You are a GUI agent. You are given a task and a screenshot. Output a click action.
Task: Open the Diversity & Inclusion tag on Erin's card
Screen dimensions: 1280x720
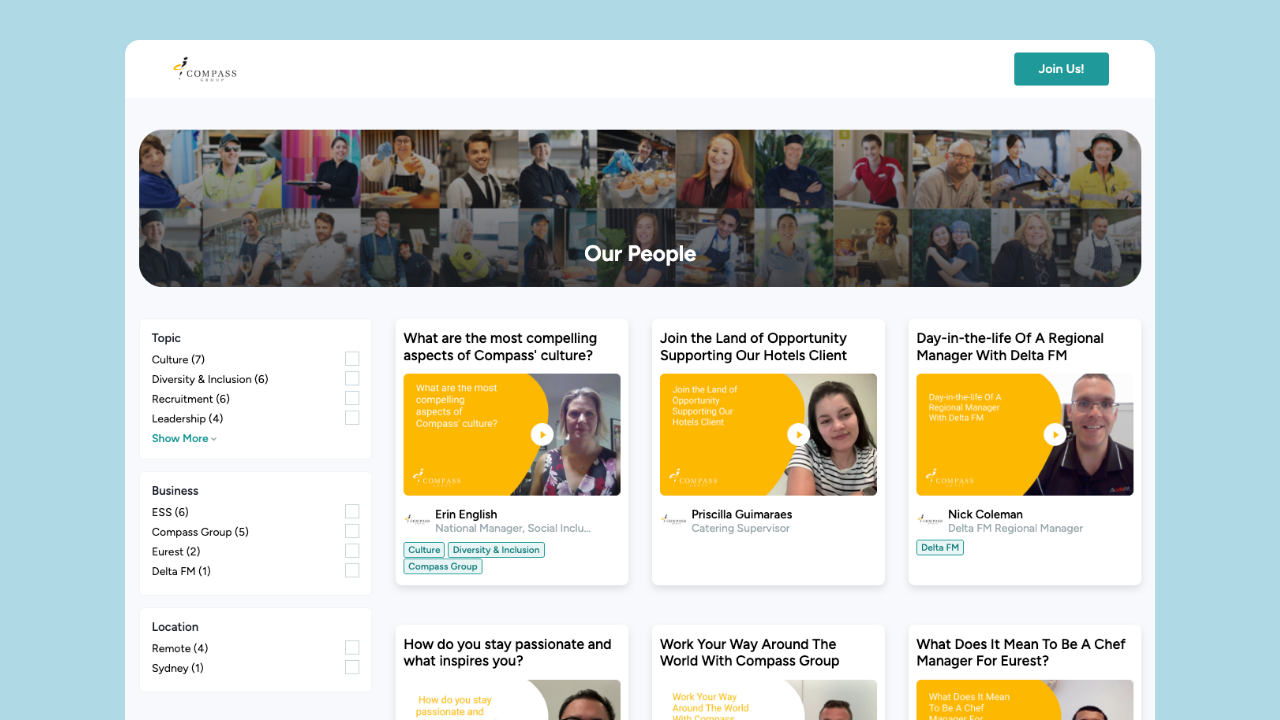click(496, 550)
